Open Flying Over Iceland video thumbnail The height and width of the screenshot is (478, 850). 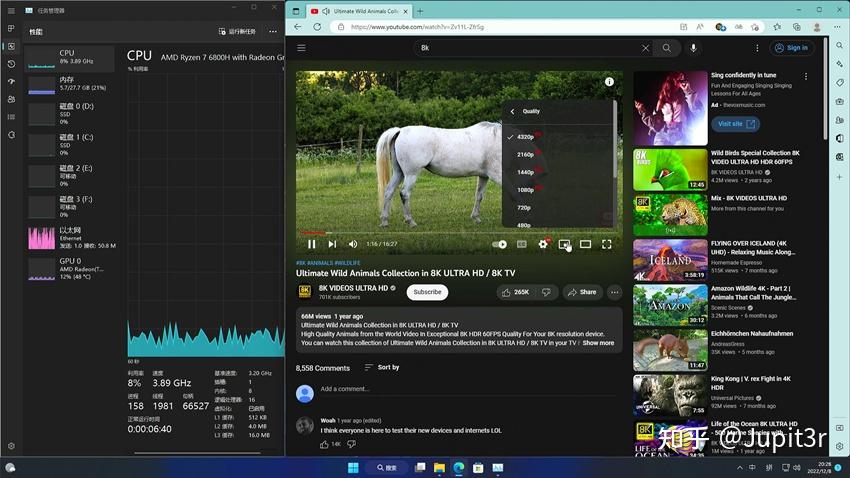pyautogui.click(x=670, y=260)
